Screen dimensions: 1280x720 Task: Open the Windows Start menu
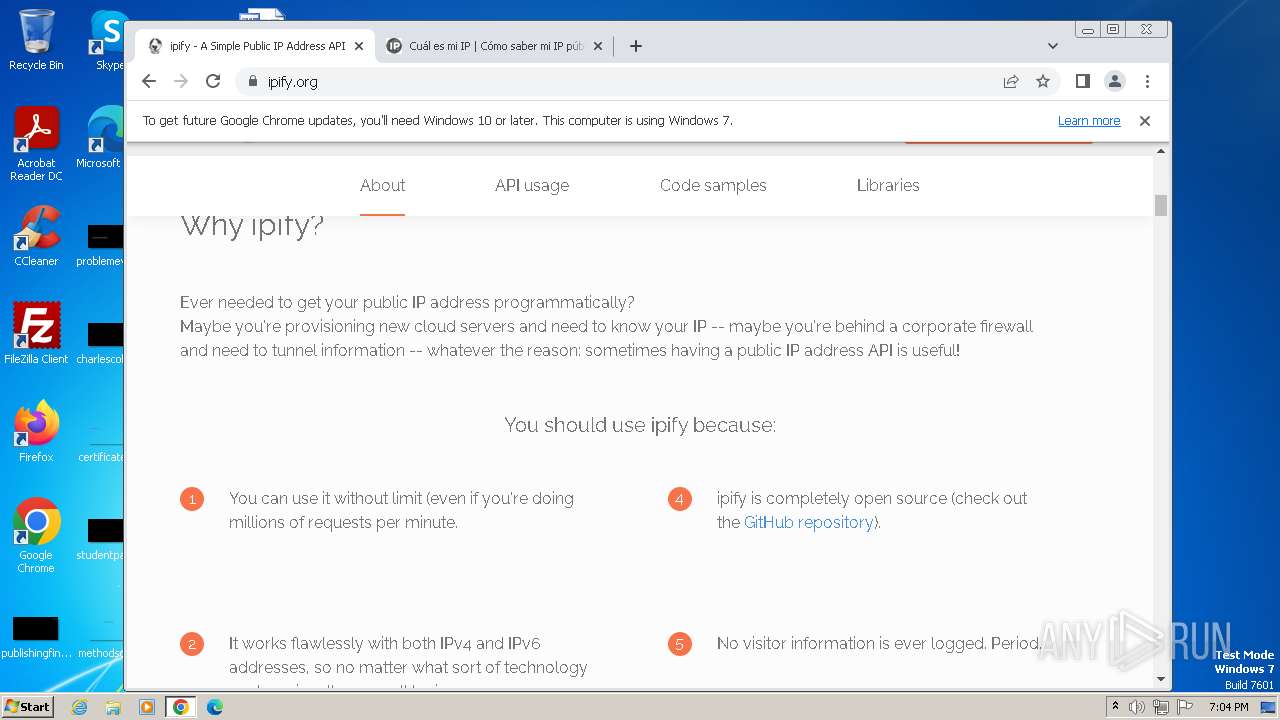(x=27, y=706)
